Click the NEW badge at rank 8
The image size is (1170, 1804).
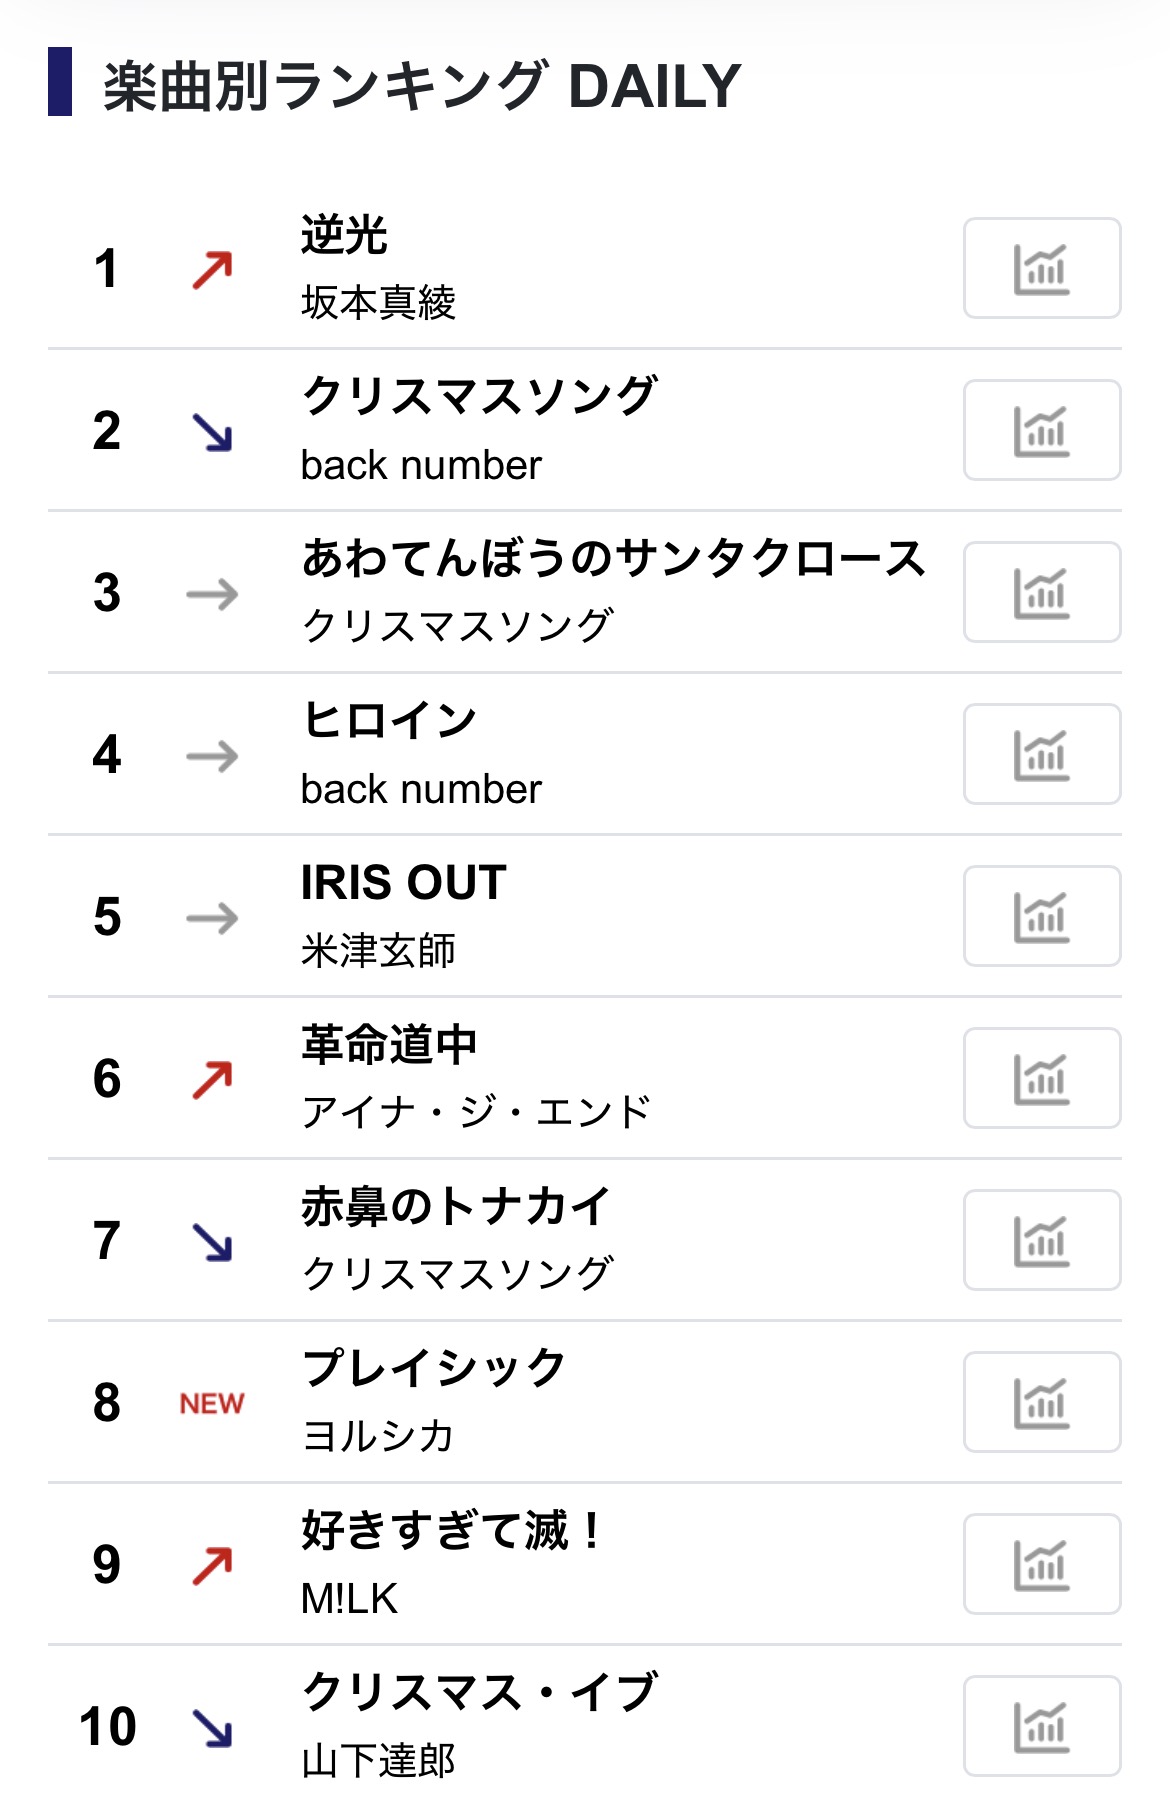coord(211,1404)
